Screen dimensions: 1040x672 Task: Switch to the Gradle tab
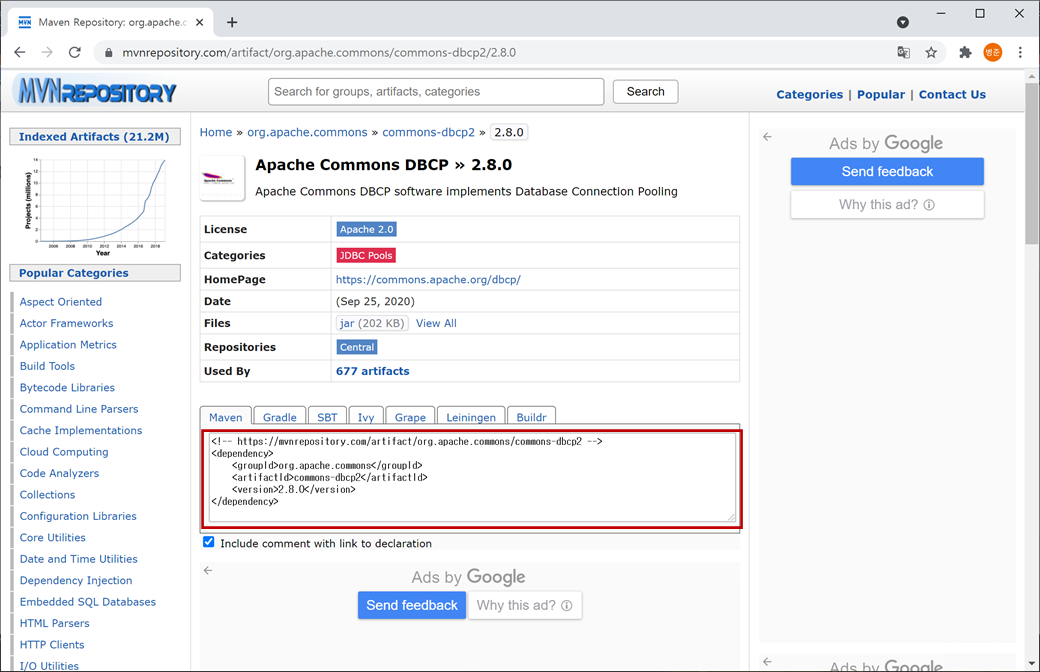(x=279, y=417)
